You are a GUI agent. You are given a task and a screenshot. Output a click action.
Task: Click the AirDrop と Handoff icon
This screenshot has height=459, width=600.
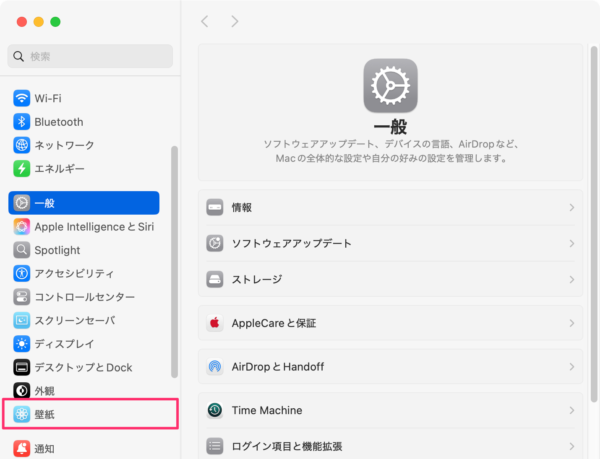point(215,366)
